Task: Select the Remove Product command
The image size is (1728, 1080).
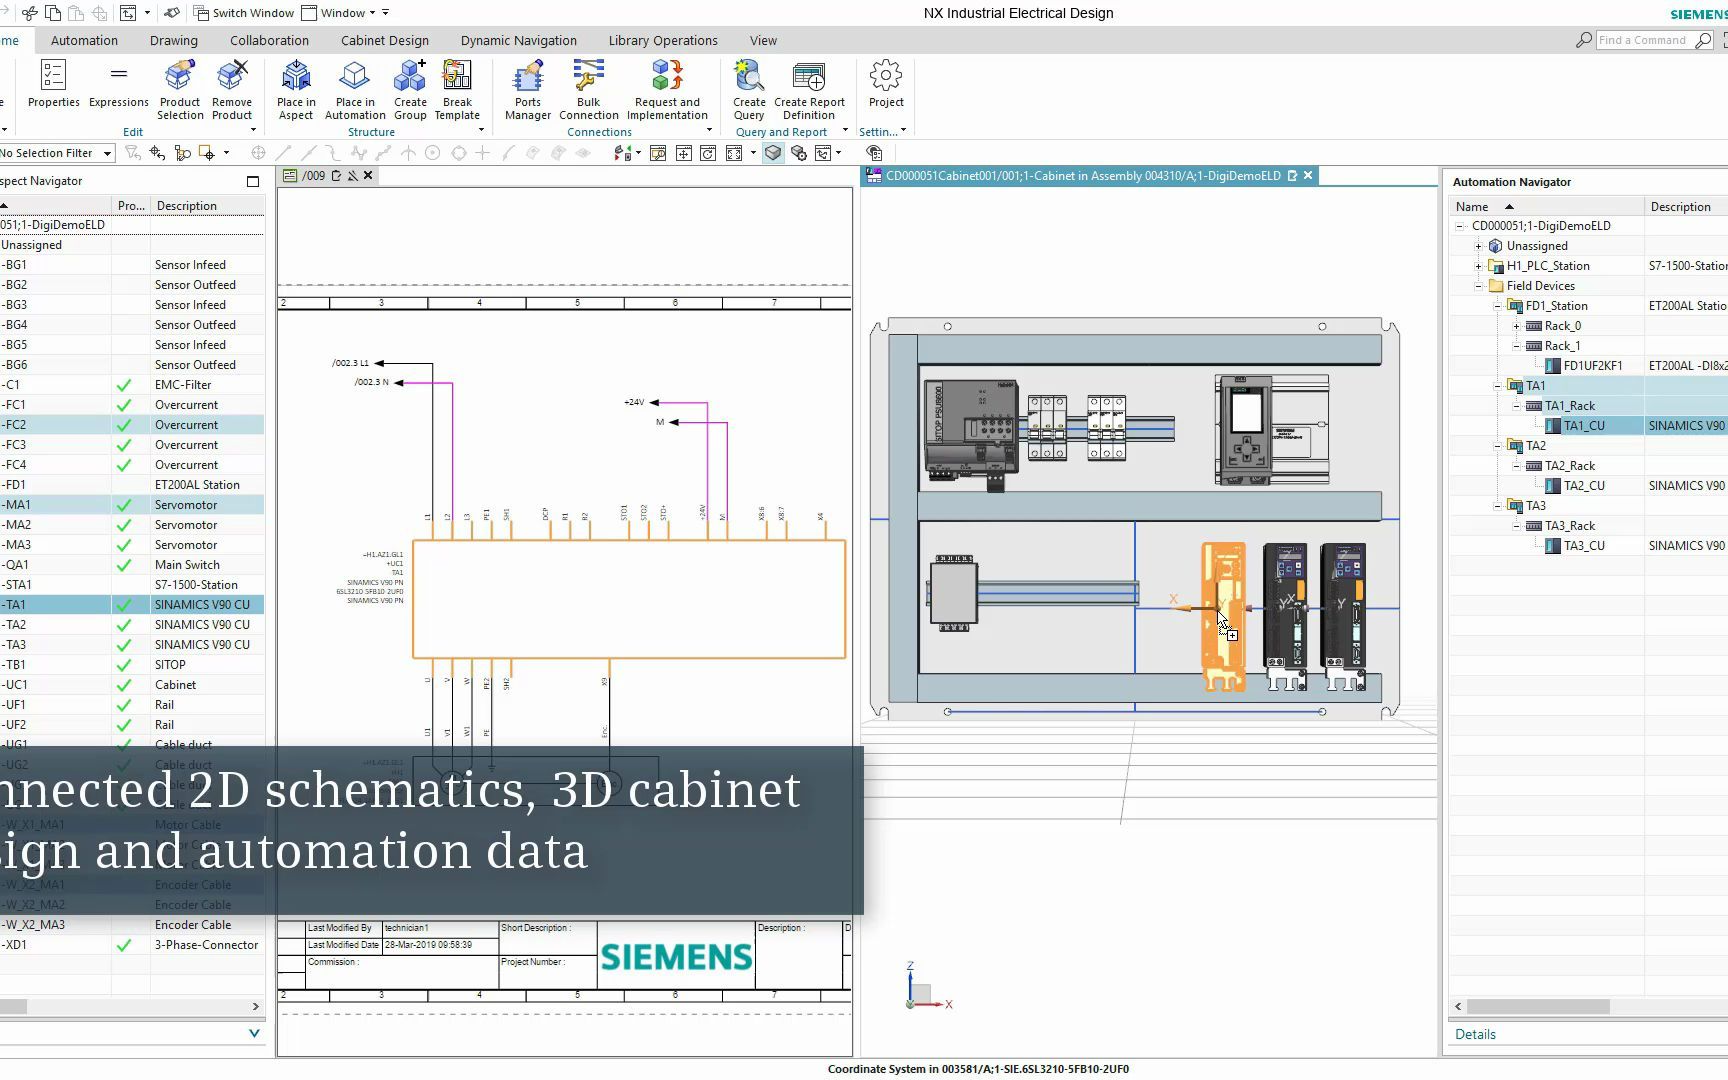Action: pos(232,90)
